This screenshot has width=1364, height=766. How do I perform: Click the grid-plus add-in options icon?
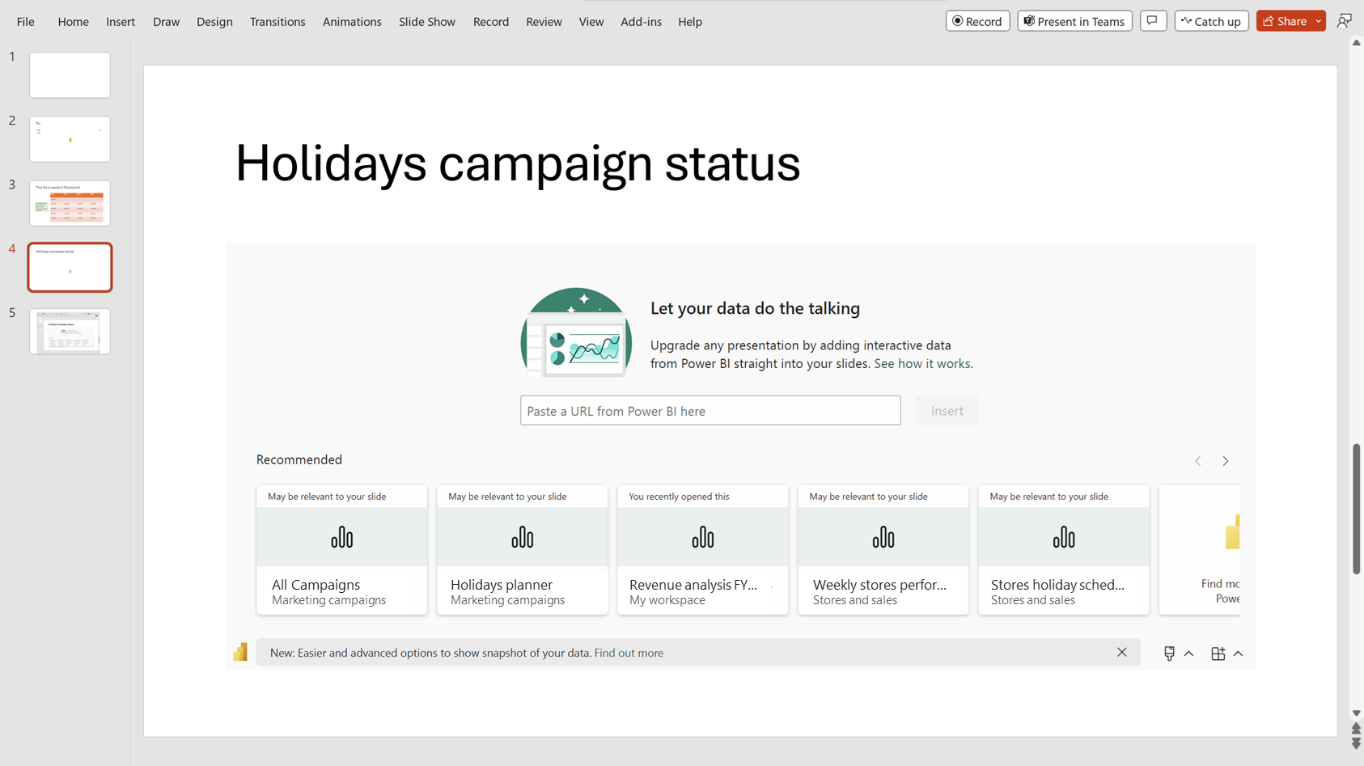pyautogui.click(x=1218, y=653)
